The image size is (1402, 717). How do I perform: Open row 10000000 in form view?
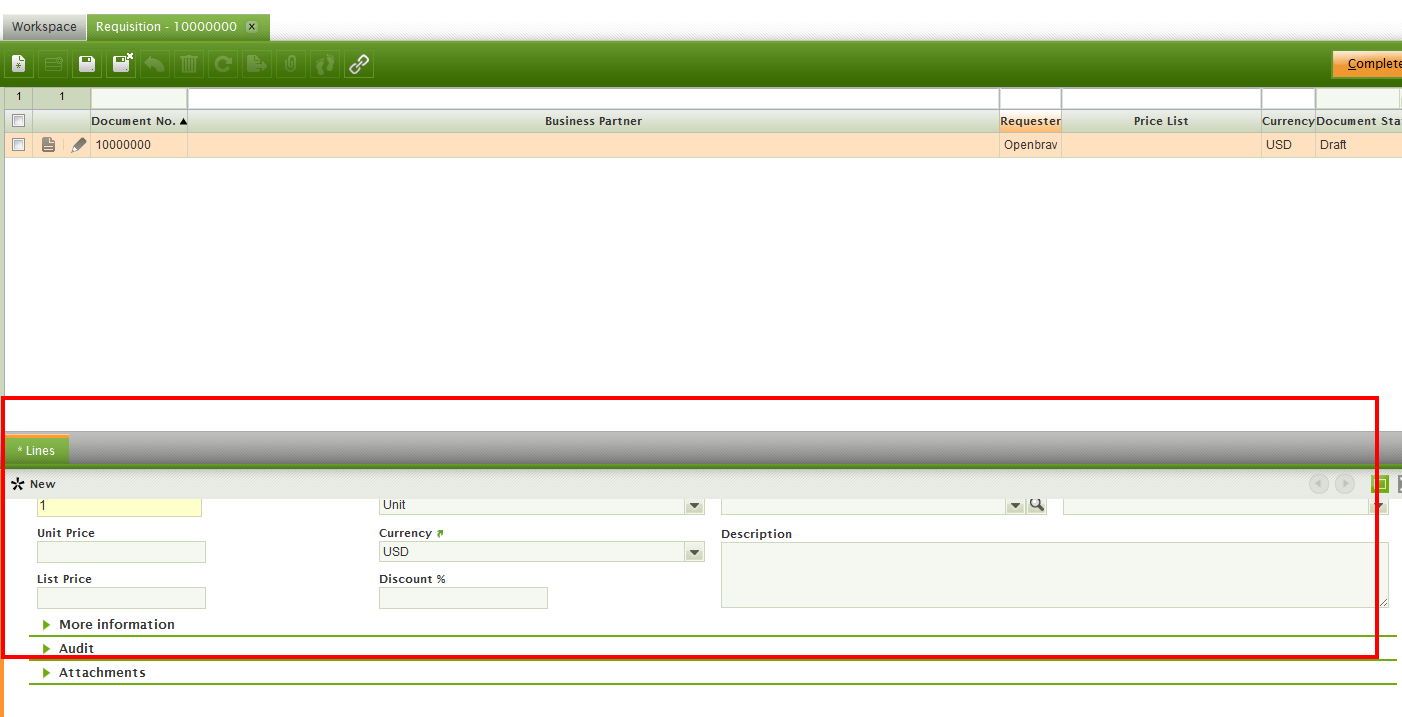48,145
